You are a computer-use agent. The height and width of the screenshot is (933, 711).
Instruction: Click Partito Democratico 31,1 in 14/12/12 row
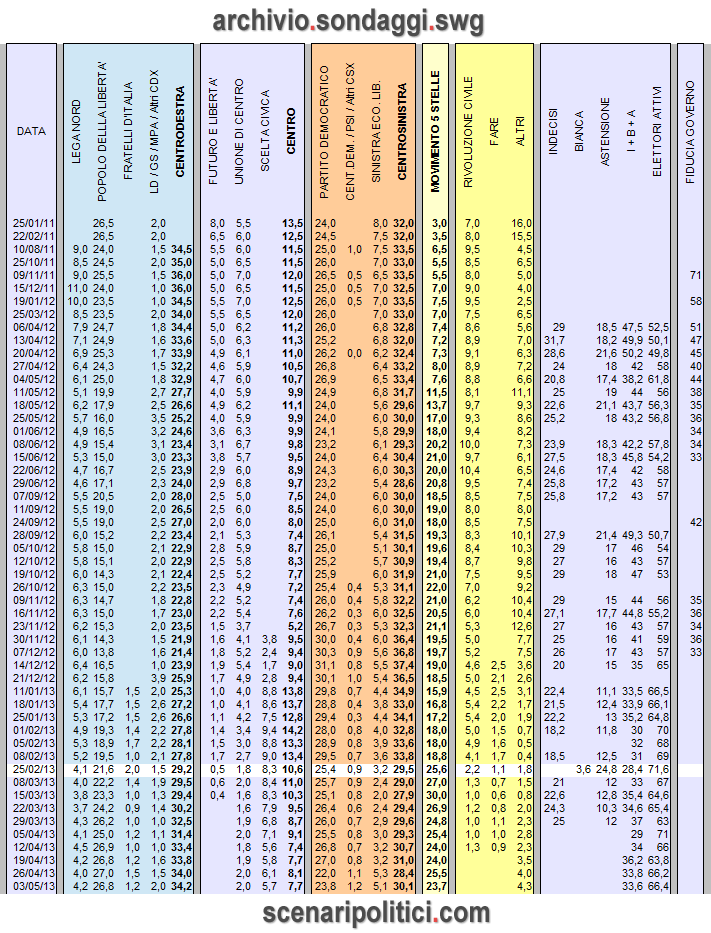pyautogui.click(x=325, y=665)
